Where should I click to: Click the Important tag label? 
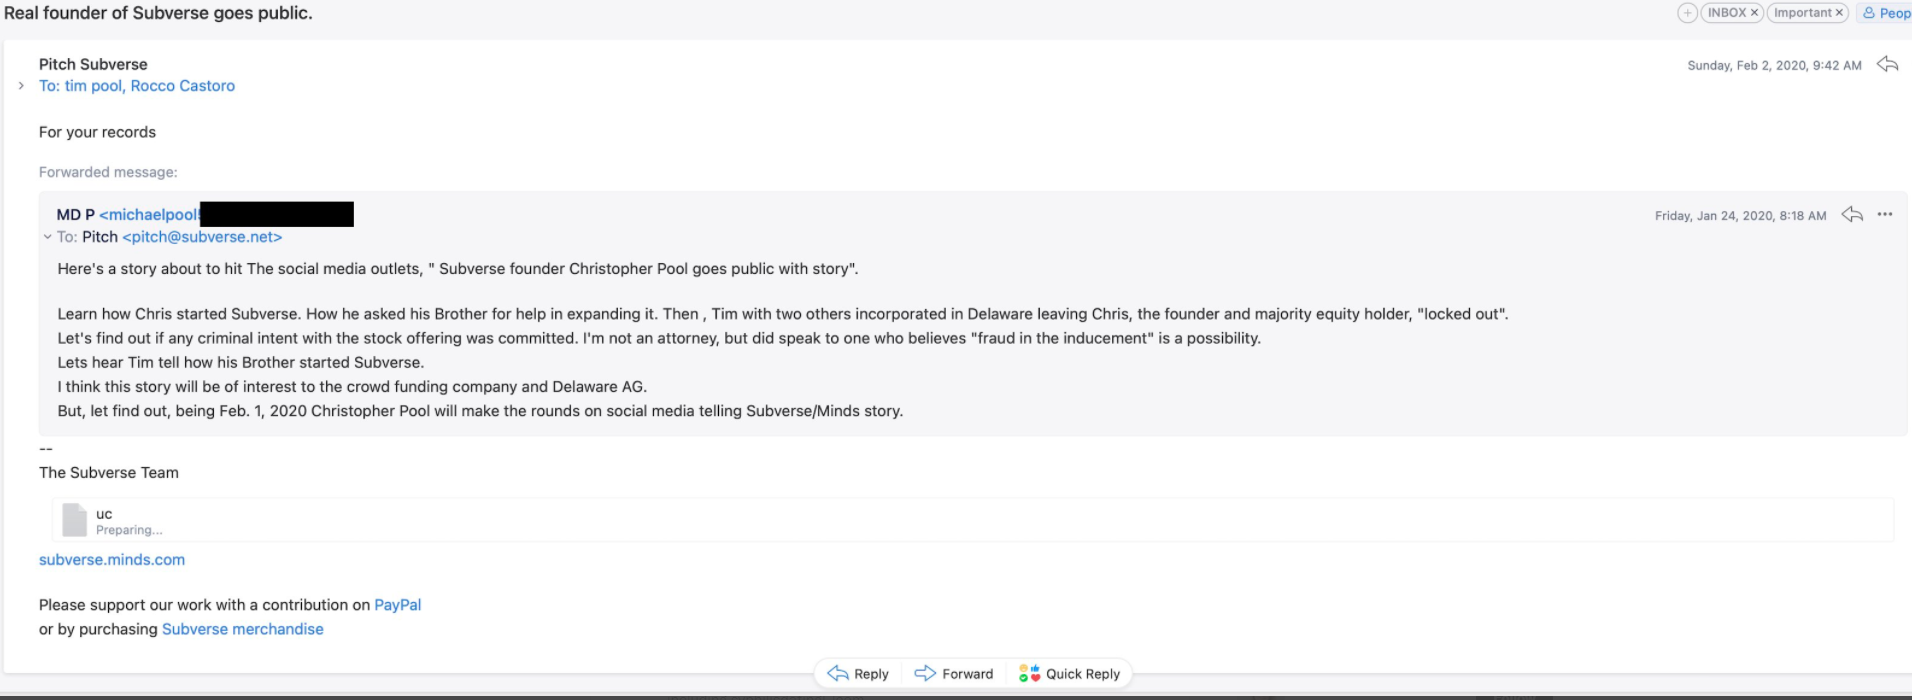(1803, 13)
